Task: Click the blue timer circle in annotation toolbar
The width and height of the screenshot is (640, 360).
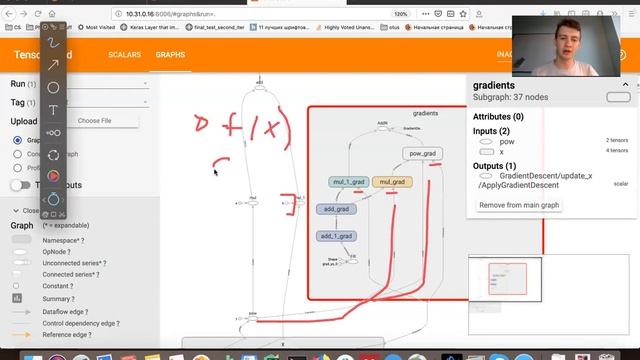Action: click(x=53, y=199)
